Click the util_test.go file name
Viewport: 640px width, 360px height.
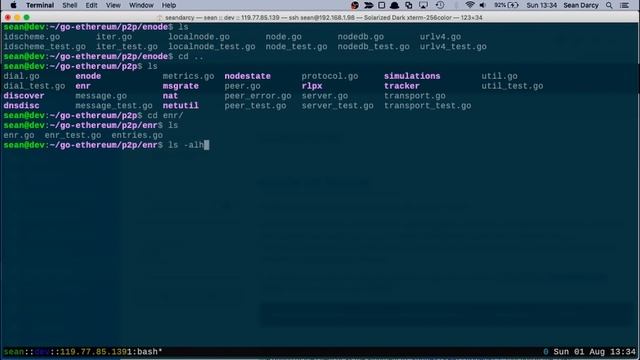tap(512, 86)
